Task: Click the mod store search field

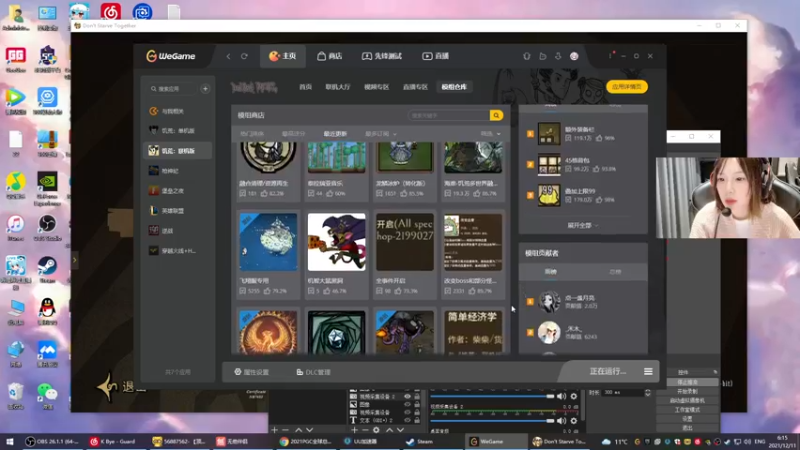Action: (x=449, y=115)
